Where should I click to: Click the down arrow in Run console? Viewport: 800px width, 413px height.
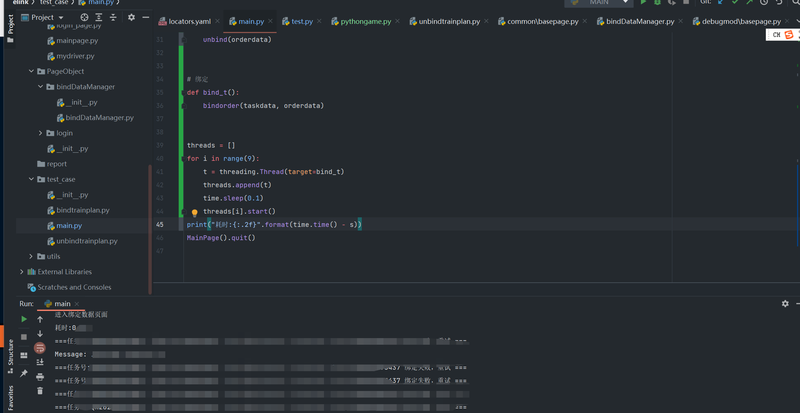point(40,333)
